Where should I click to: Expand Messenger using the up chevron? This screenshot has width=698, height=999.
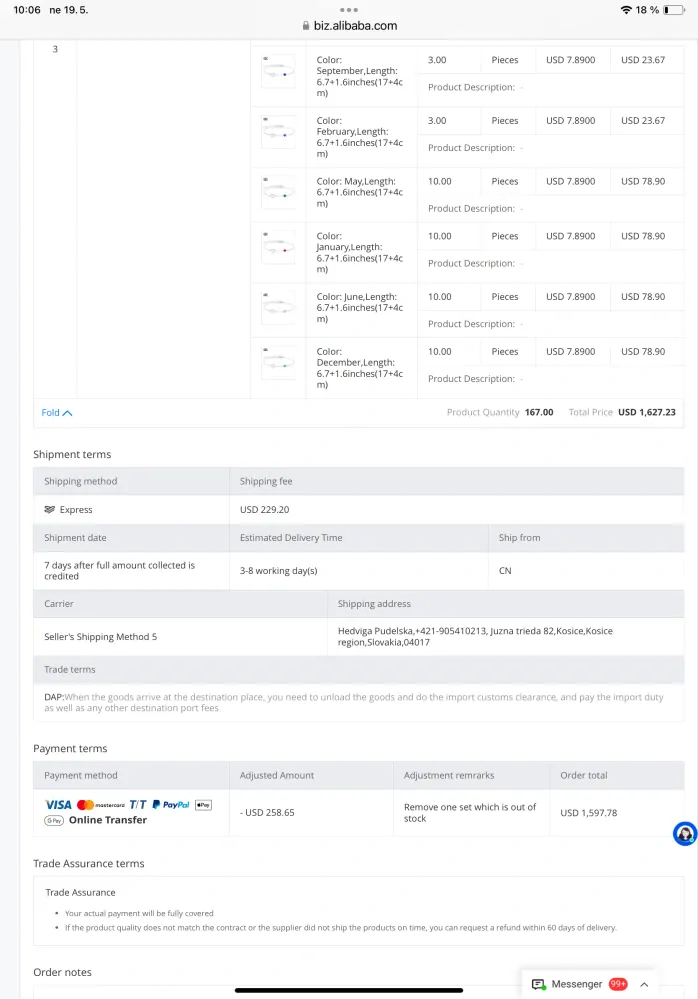tap(644, 984)
